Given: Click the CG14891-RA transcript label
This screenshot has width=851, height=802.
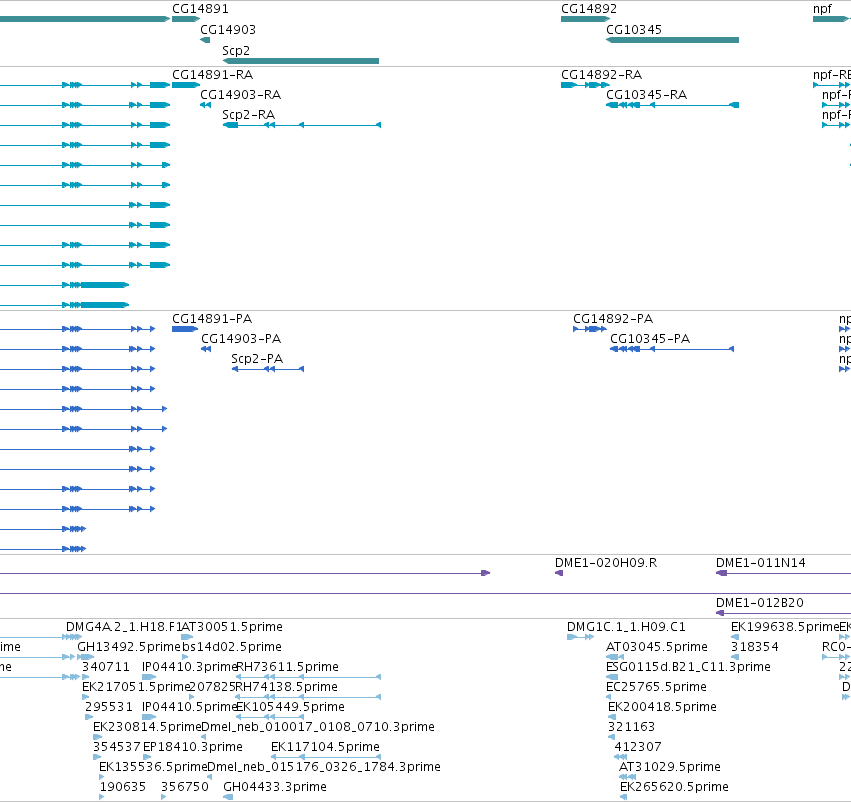Looking at the screenshot, I should coord(213,74).
